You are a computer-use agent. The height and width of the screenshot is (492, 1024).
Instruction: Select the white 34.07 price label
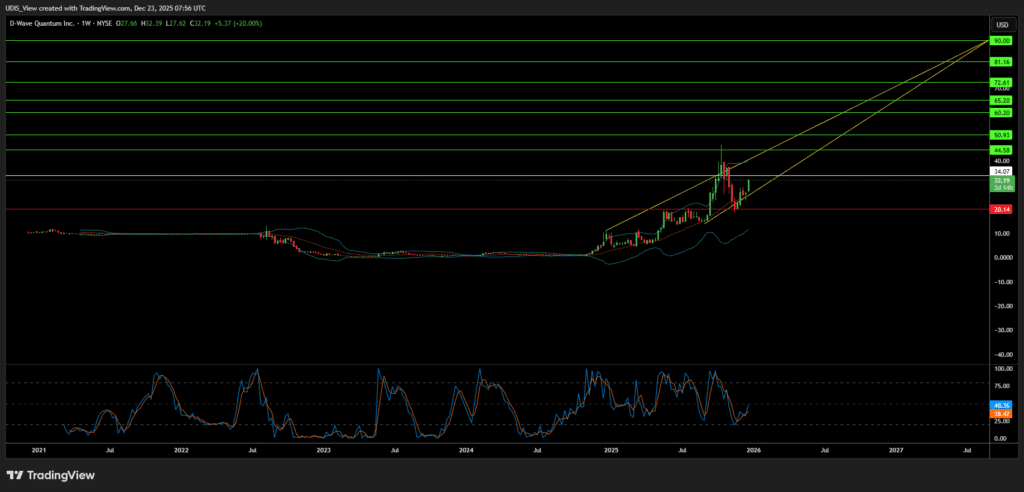1000,171
